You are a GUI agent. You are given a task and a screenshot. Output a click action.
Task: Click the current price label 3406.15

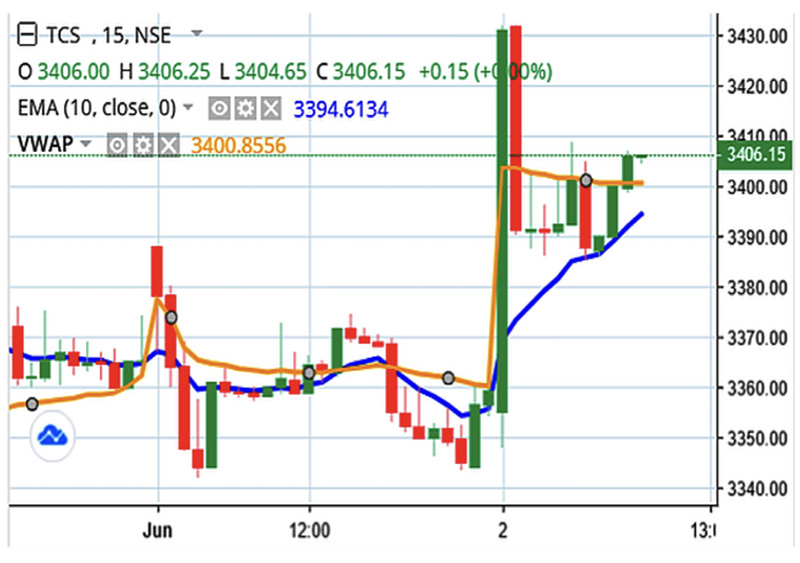[756, 154]
